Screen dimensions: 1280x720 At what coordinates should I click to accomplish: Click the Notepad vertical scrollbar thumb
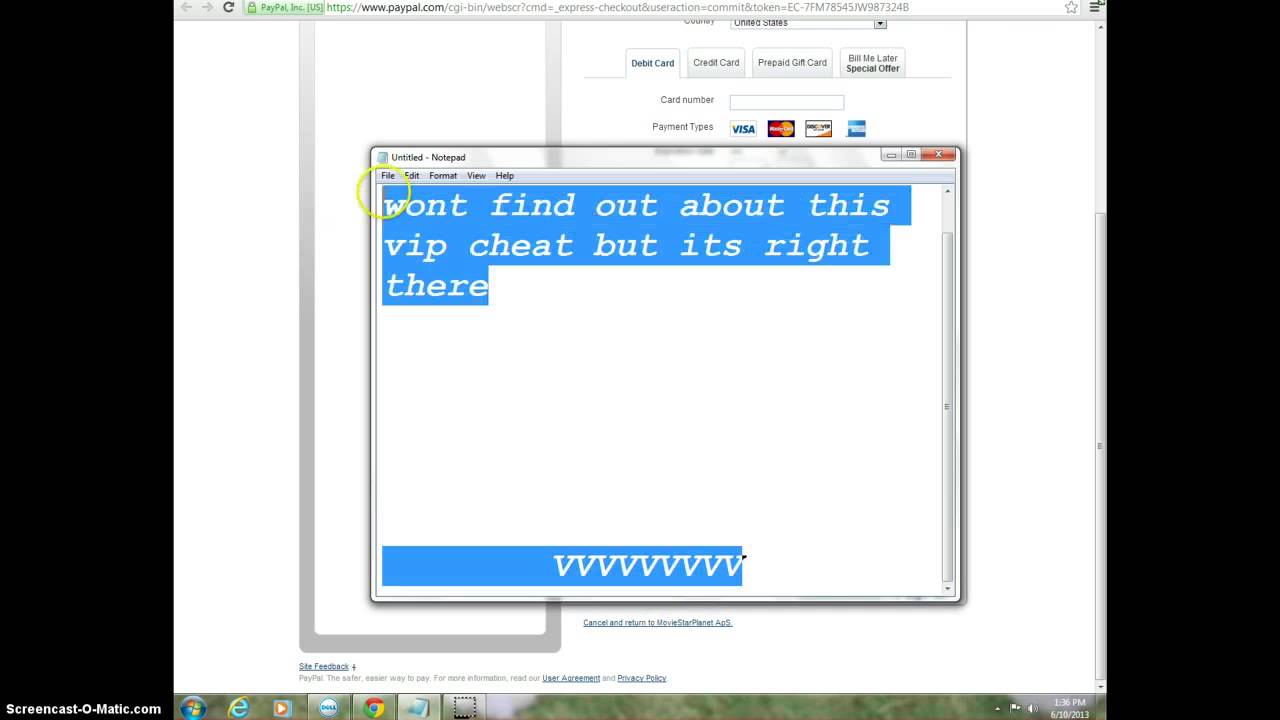click(948, 405)
